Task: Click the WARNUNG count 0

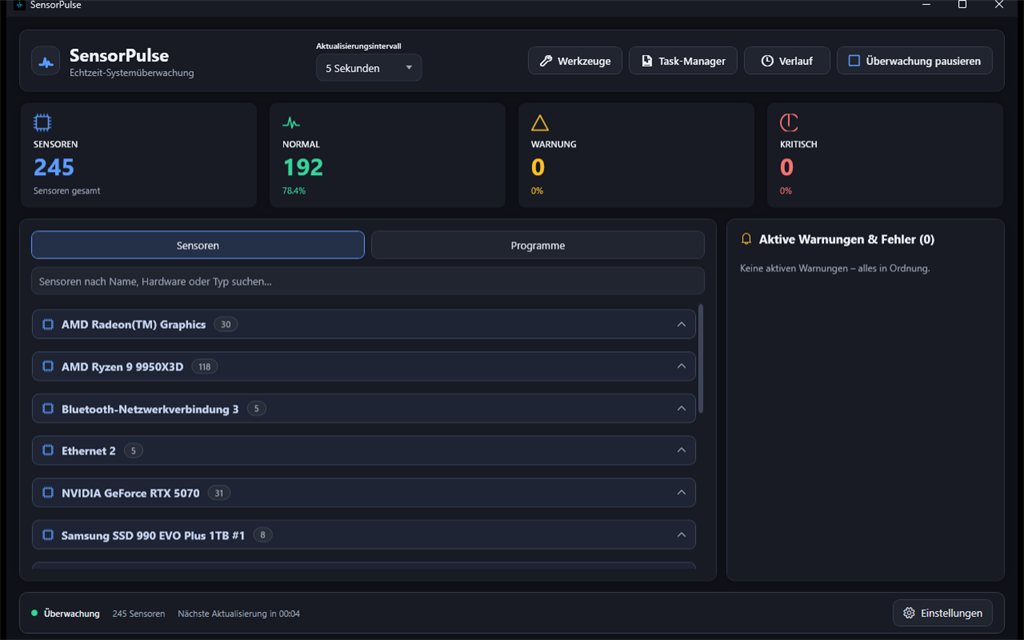Action: (537, 167)
